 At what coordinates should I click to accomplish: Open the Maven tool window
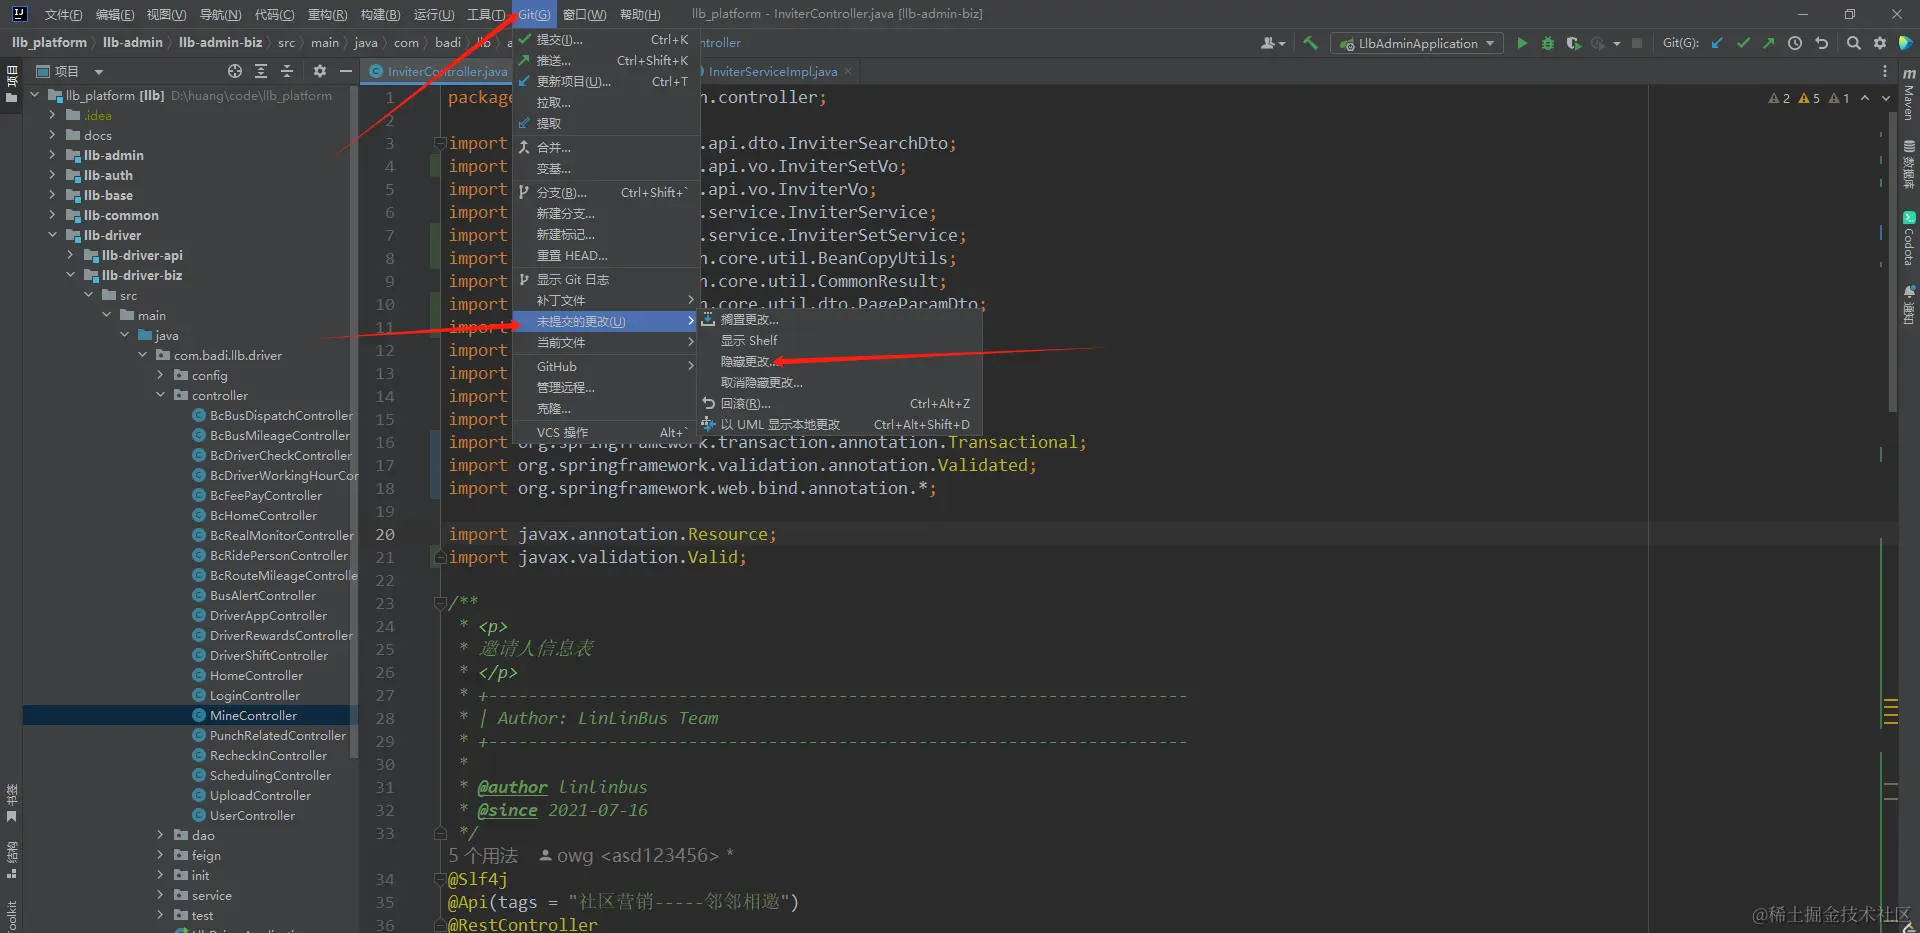1909,94
